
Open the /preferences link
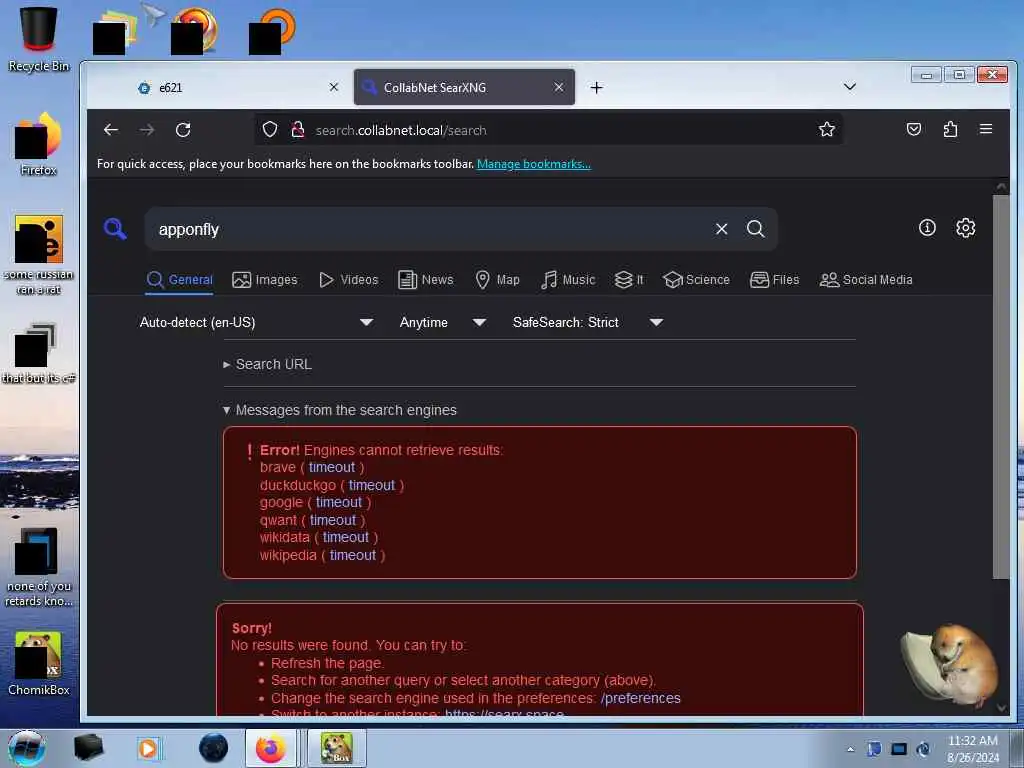point(641,698)
